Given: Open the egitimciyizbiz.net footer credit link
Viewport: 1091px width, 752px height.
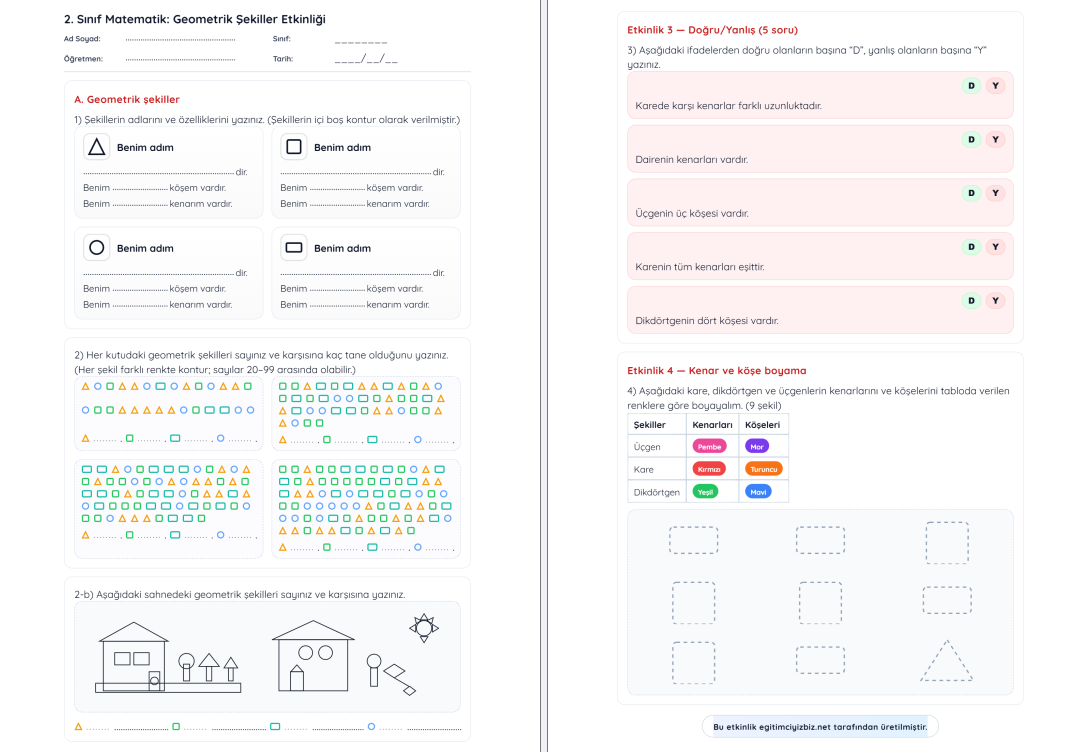Looking at the screenshot, I should (819, 727).
